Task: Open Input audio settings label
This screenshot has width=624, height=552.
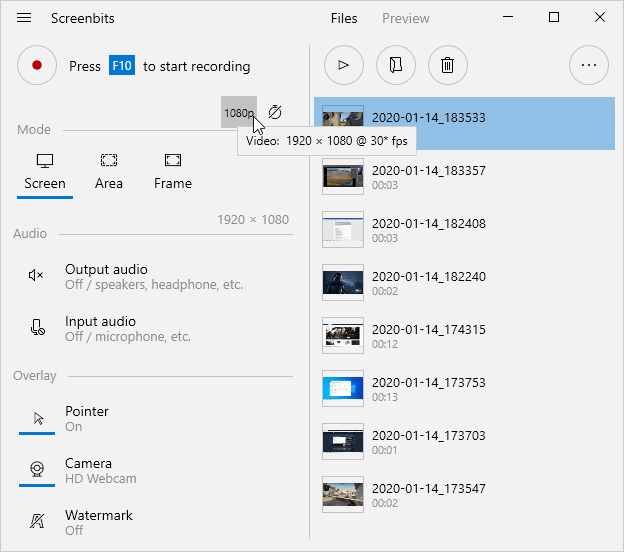Action: 128,329
